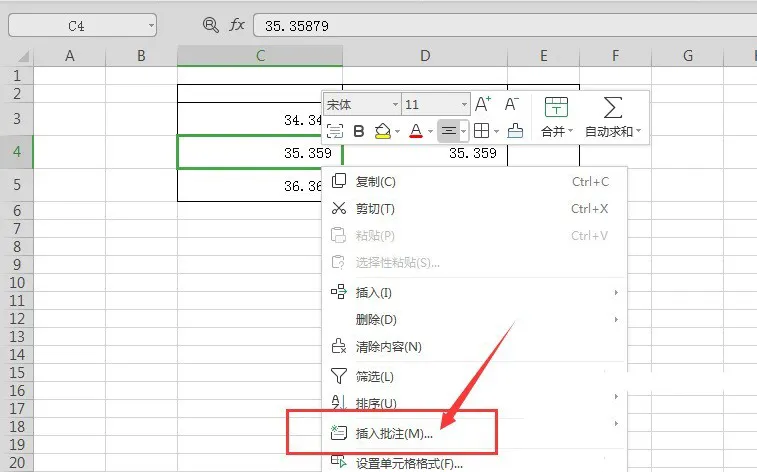Choose 插入批注(M)... to add comment
The width and height of the screenshot is (757, 472).
(x=475, y=433)
